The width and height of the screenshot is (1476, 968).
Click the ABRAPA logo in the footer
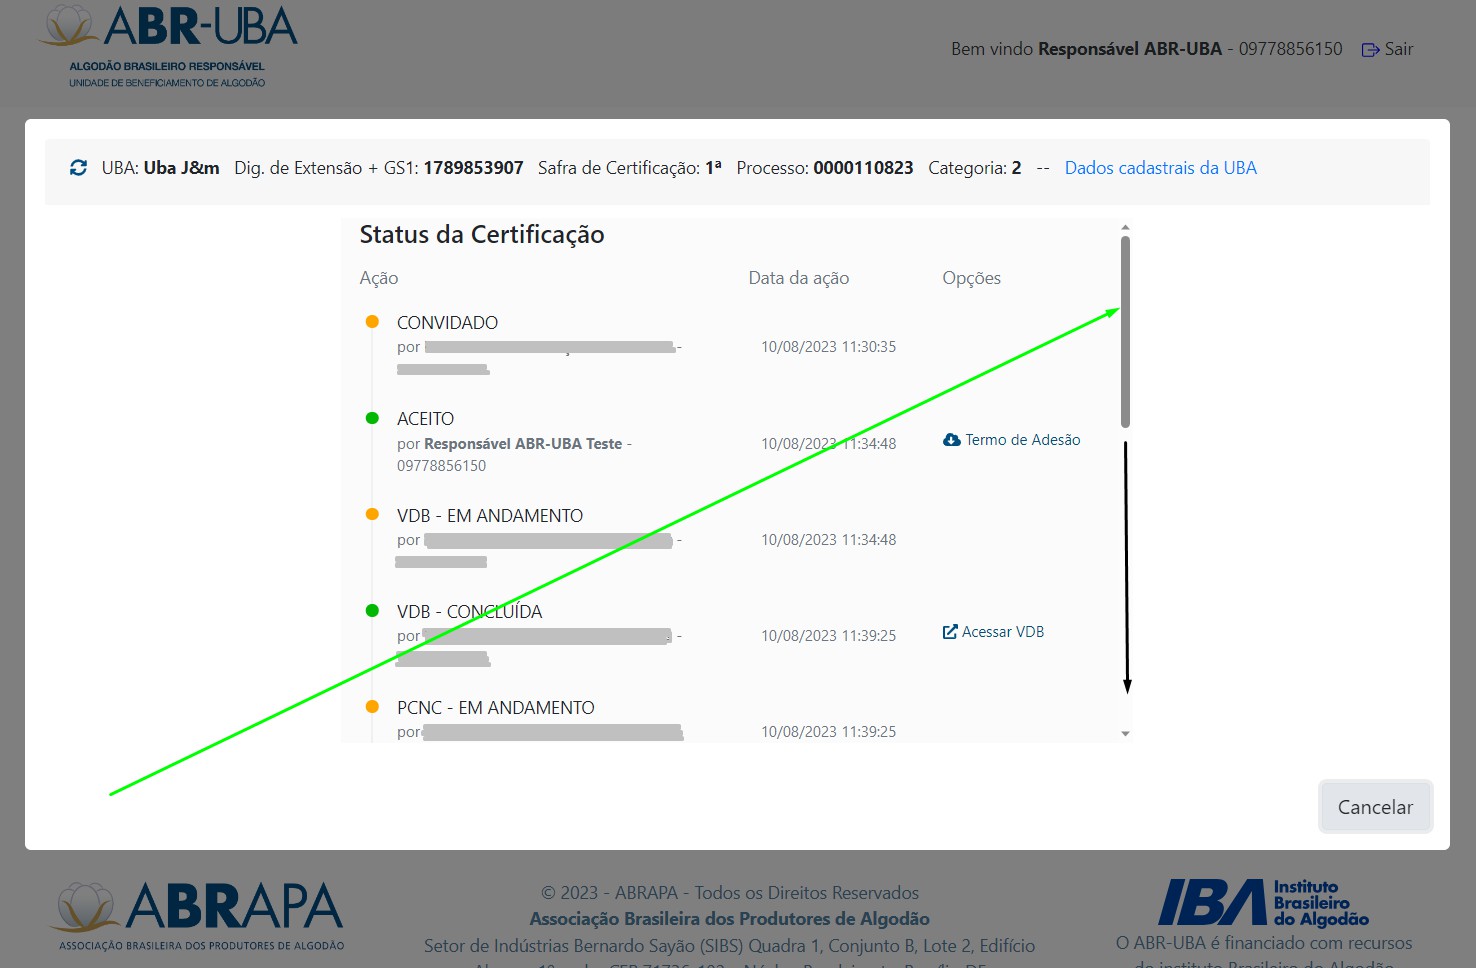(x=200, y=914)
